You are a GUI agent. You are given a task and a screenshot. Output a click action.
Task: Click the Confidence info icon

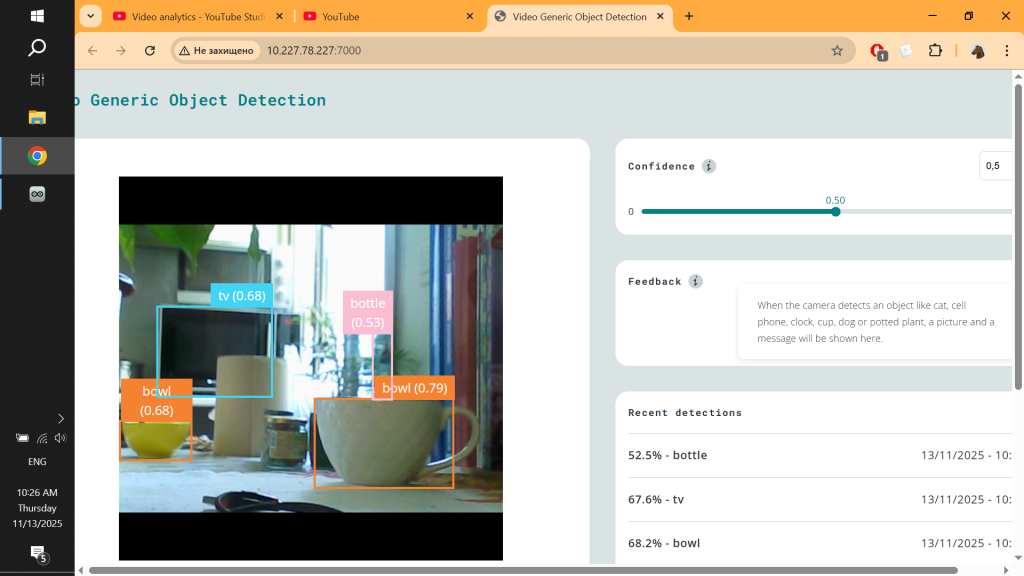[709, 166]
